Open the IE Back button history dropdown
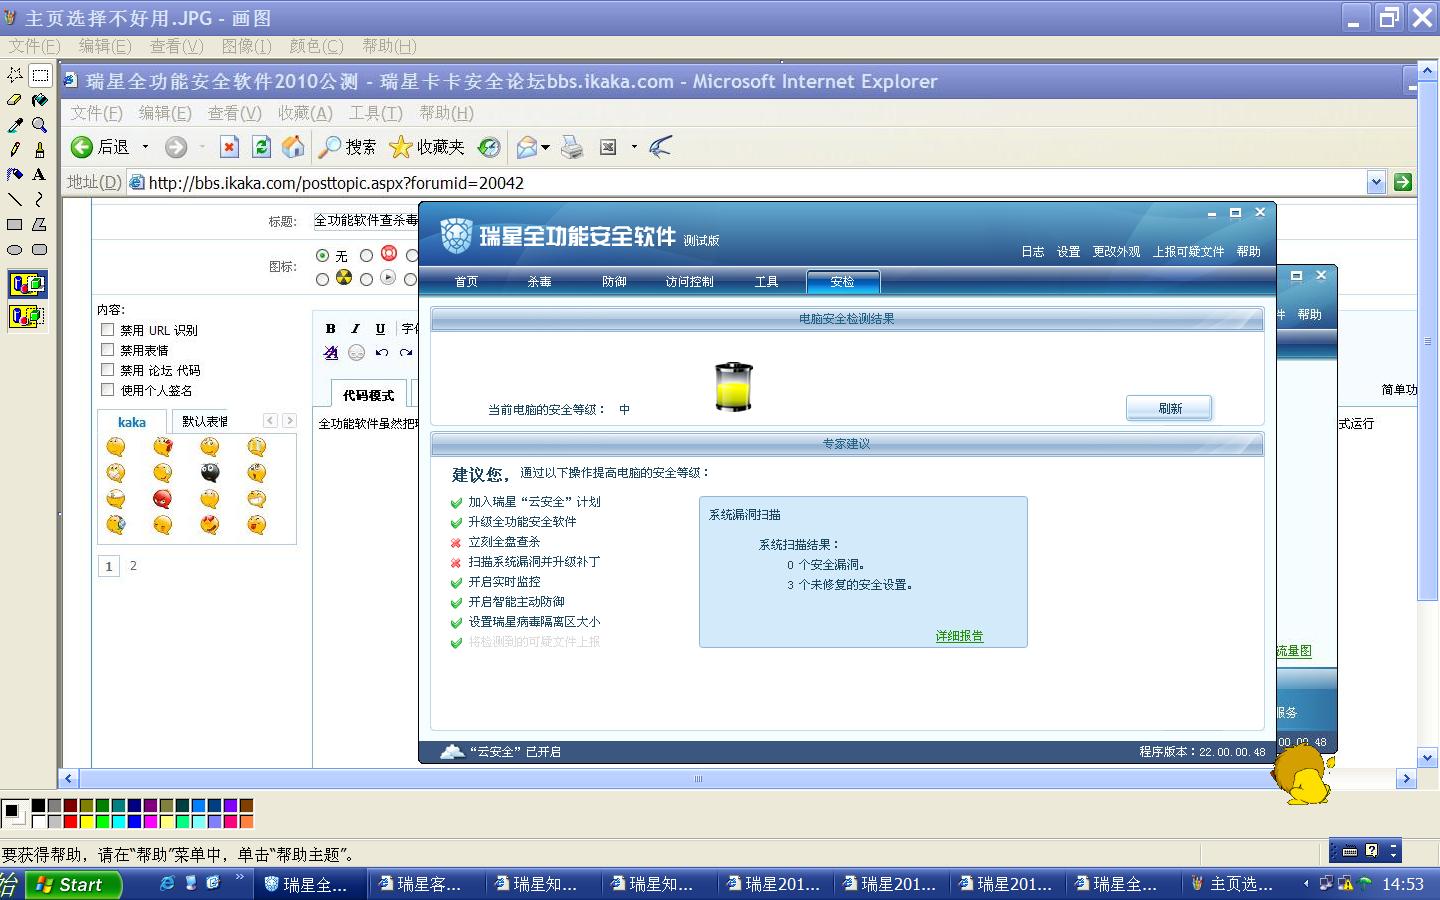The image size is (1440, 900). [x=145, y=147]
